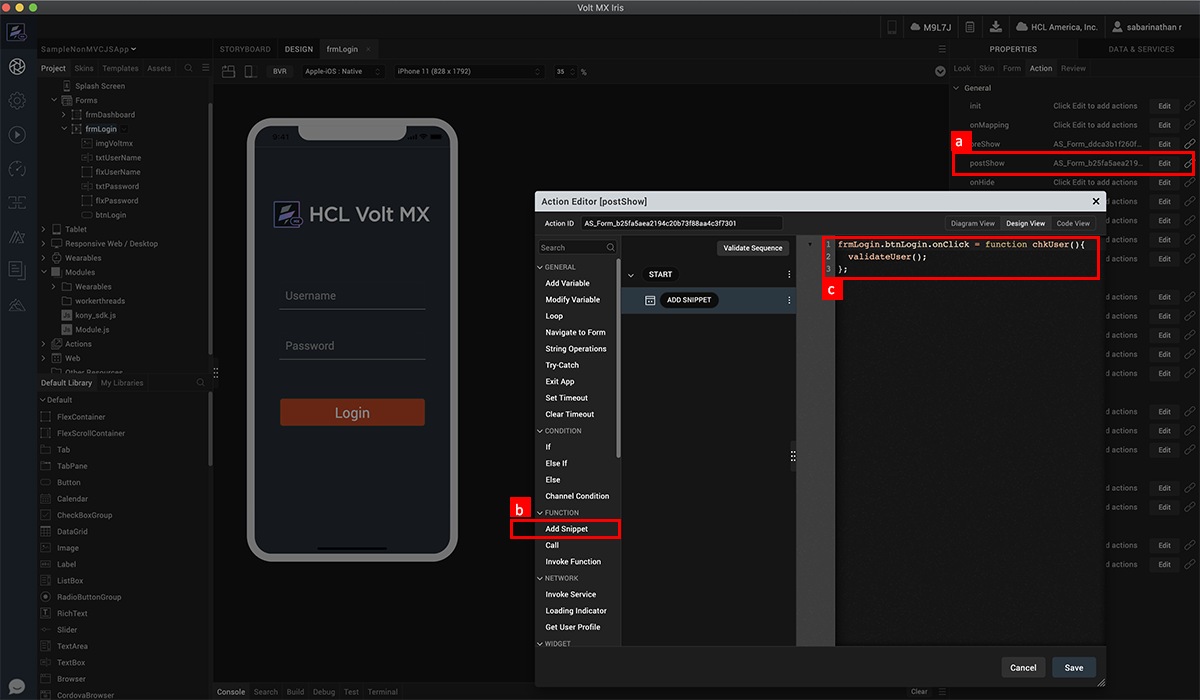Expand the Tablet tree node
Image resolution: width=1200 pixels, height=700 pixels.
[44, 229]
